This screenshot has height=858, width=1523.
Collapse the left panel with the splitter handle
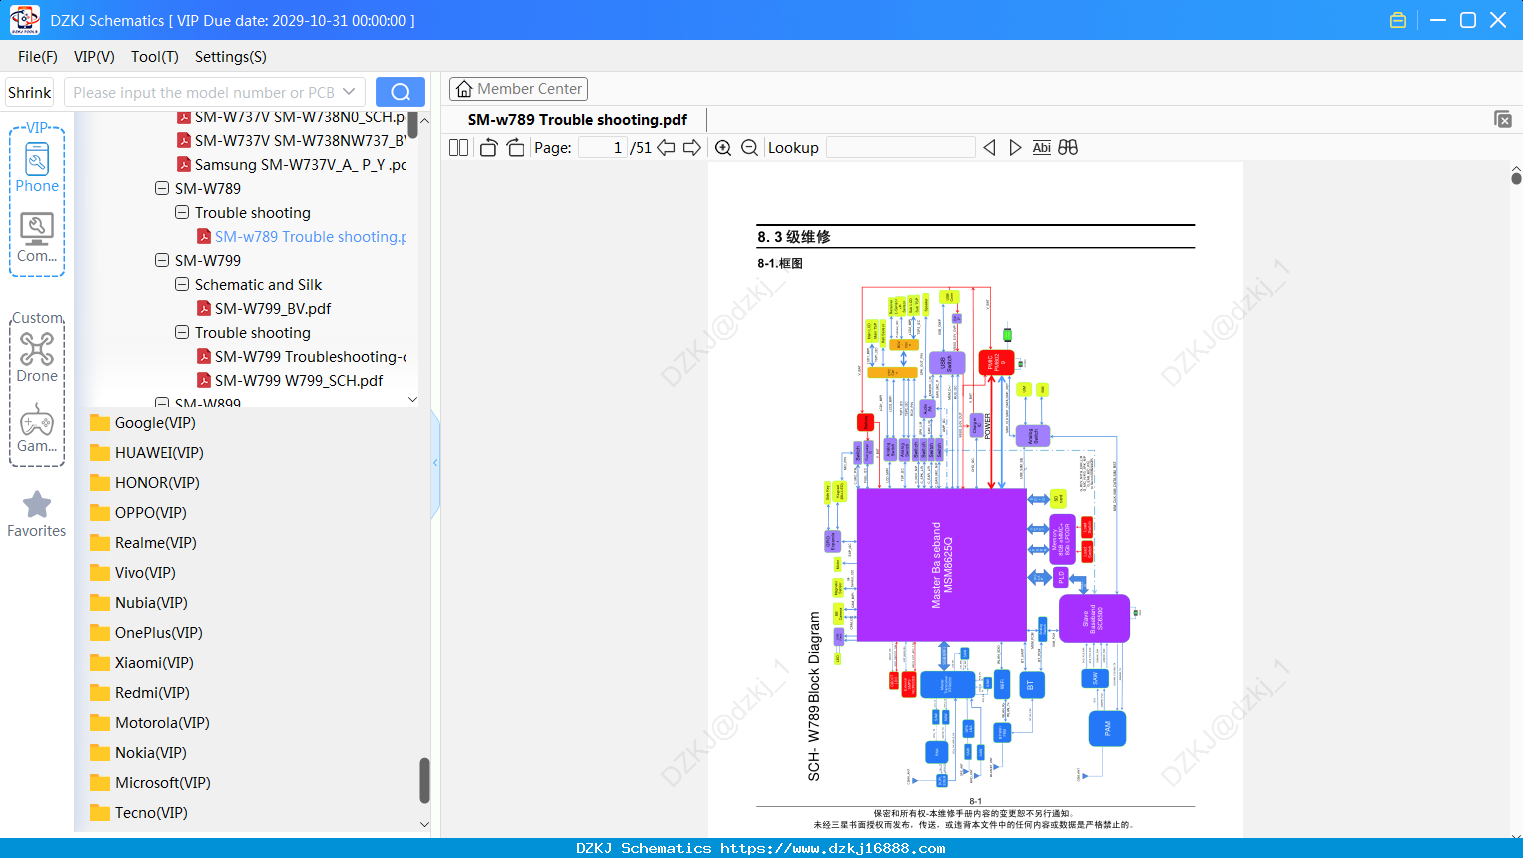point(435,463)
